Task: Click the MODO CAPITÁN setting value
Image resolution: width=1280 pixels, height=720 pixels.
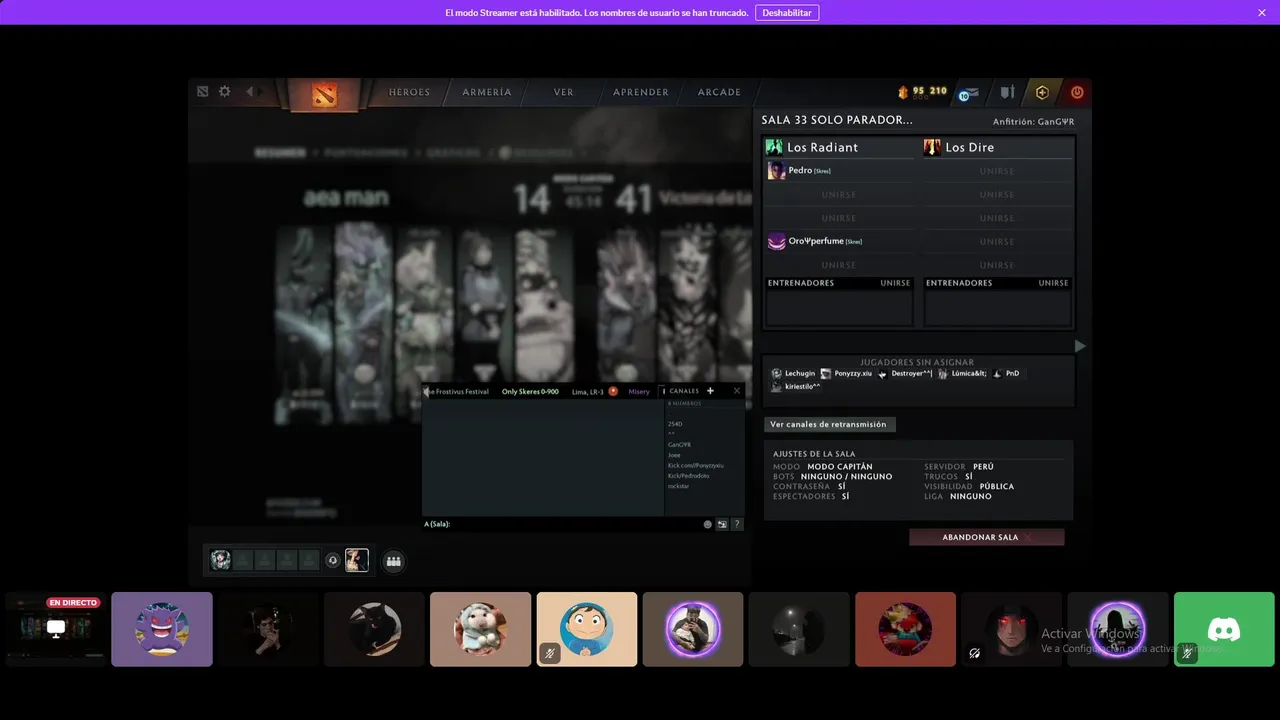Action: (x=840, y=467)
